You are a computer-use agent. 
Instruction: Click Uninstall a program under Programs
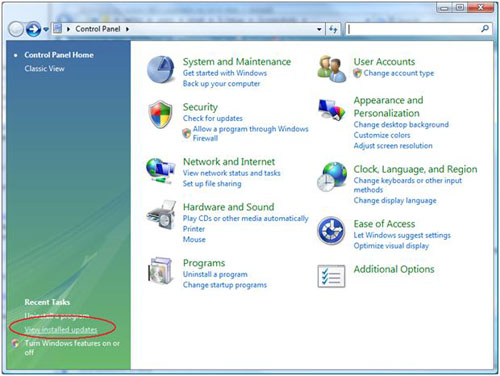pos(215,274)
